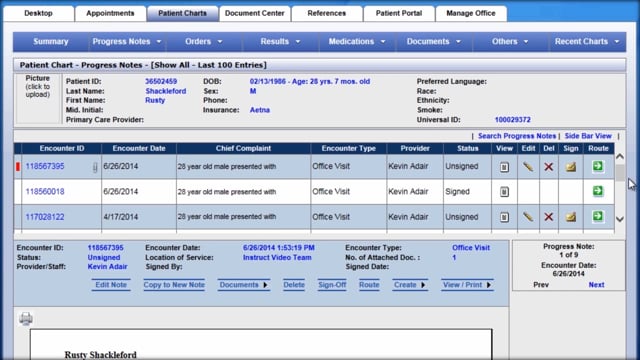Click the paperclip attachment icon for 118567395

coord(95,167)
